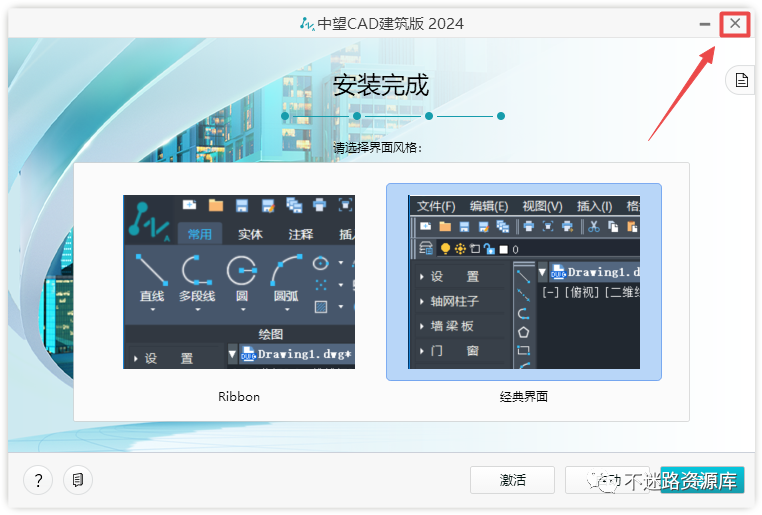Open the document icon below the close button
The height and width of the screenshot is (515, 762).
741,80
